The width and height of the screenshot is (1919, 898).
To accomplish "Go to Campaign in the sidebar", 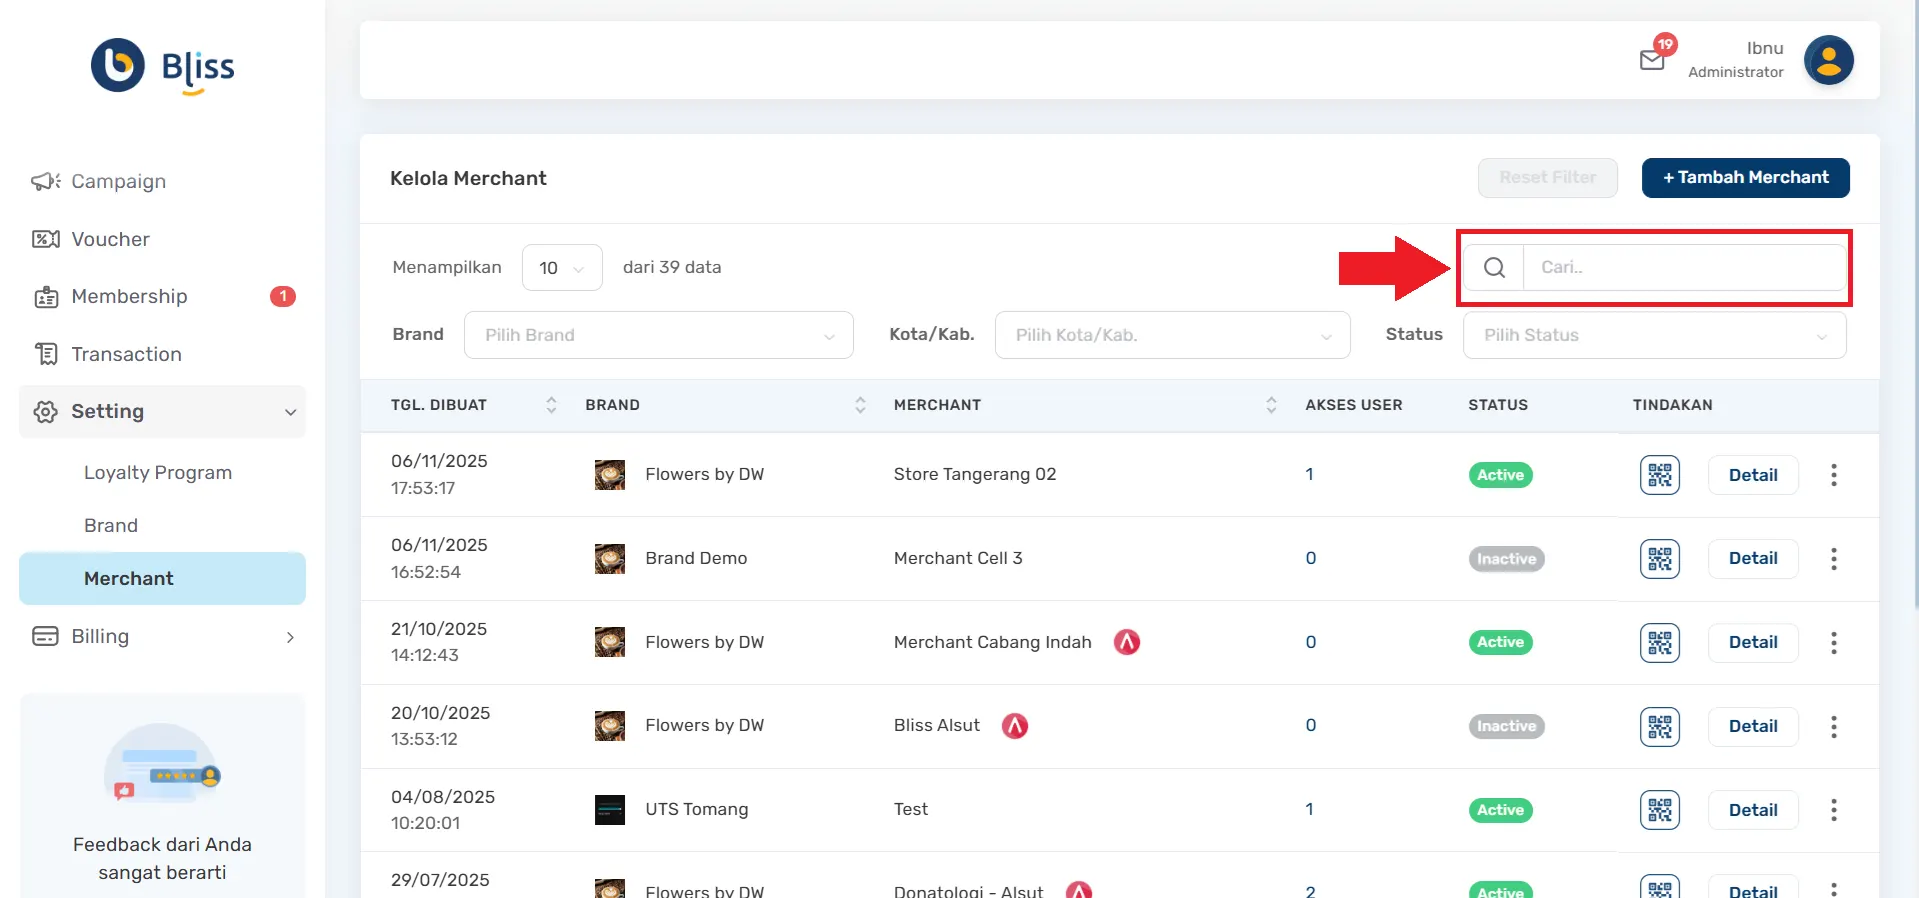I will pyautogui.click(x=118, y=181).
